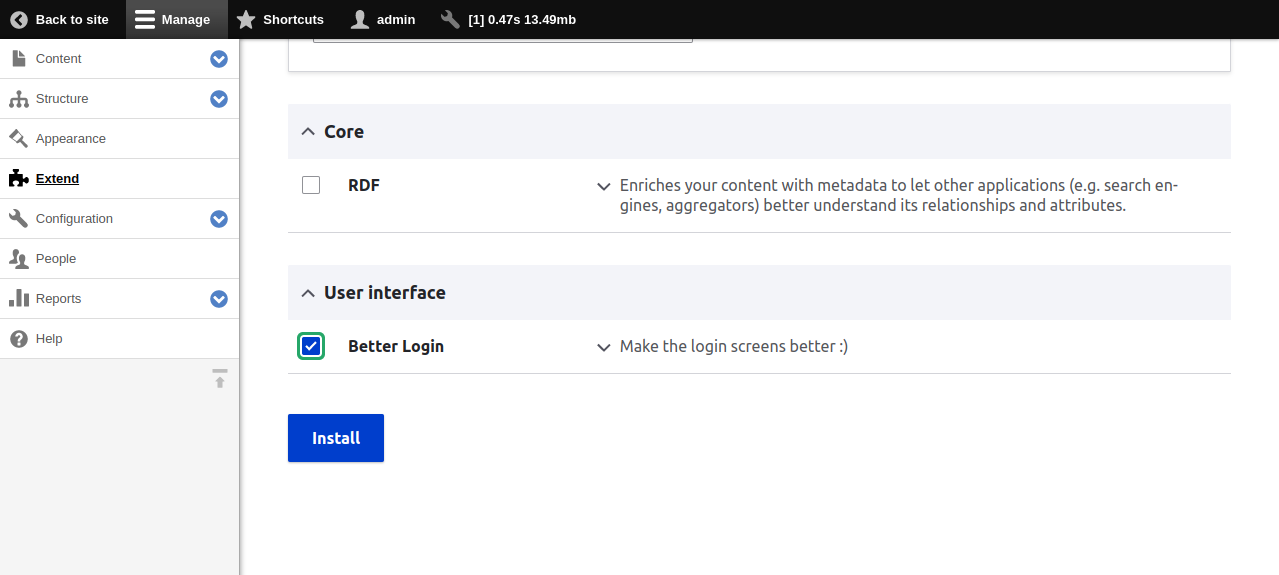Uncheck the Better Login checkbox
This screenshot has height=575, width=1279.
pyautogui.click(x=311, y=346)
